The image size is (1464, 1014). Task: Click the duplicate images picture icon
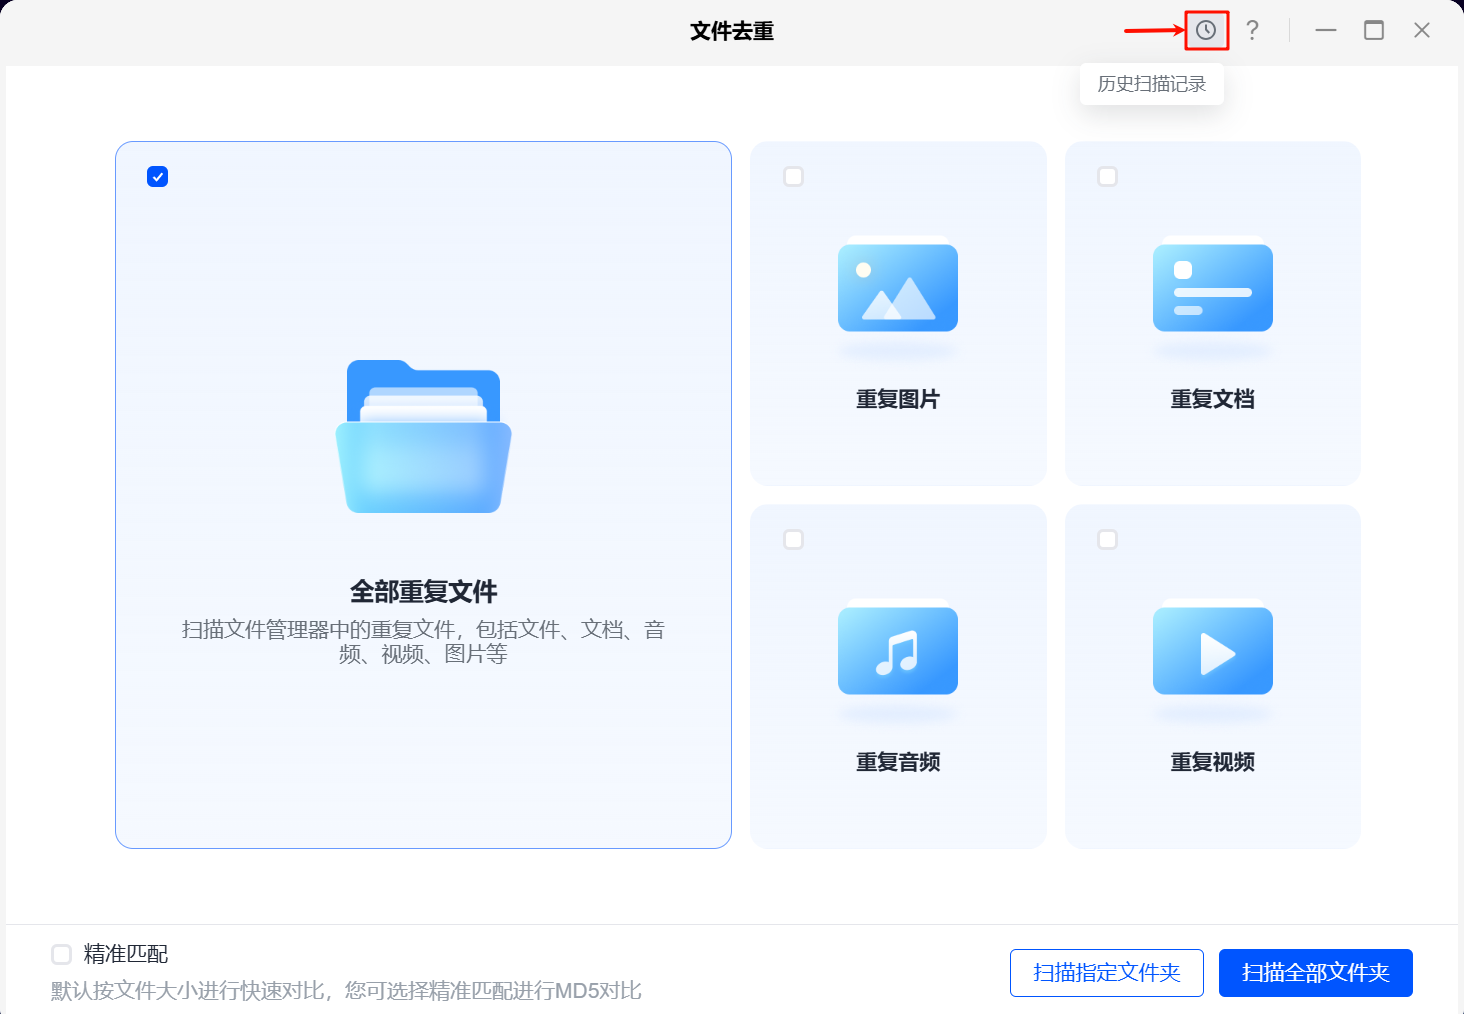pyautogui.click(x=897, y=287)
